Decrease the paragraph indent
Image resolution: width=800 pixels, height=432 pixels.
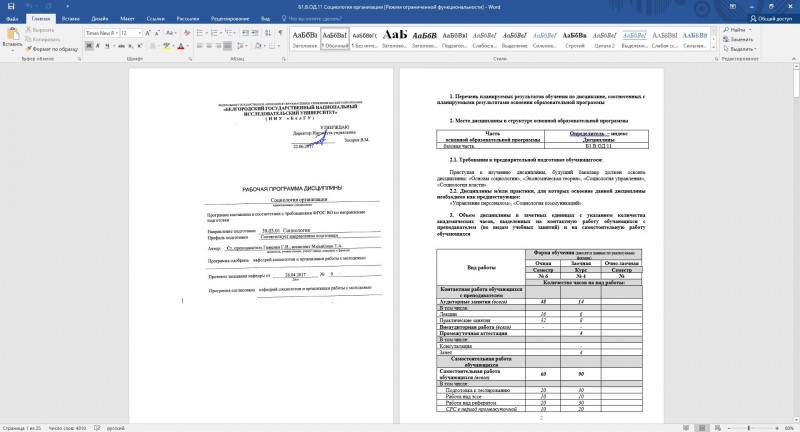coord(245,33)
